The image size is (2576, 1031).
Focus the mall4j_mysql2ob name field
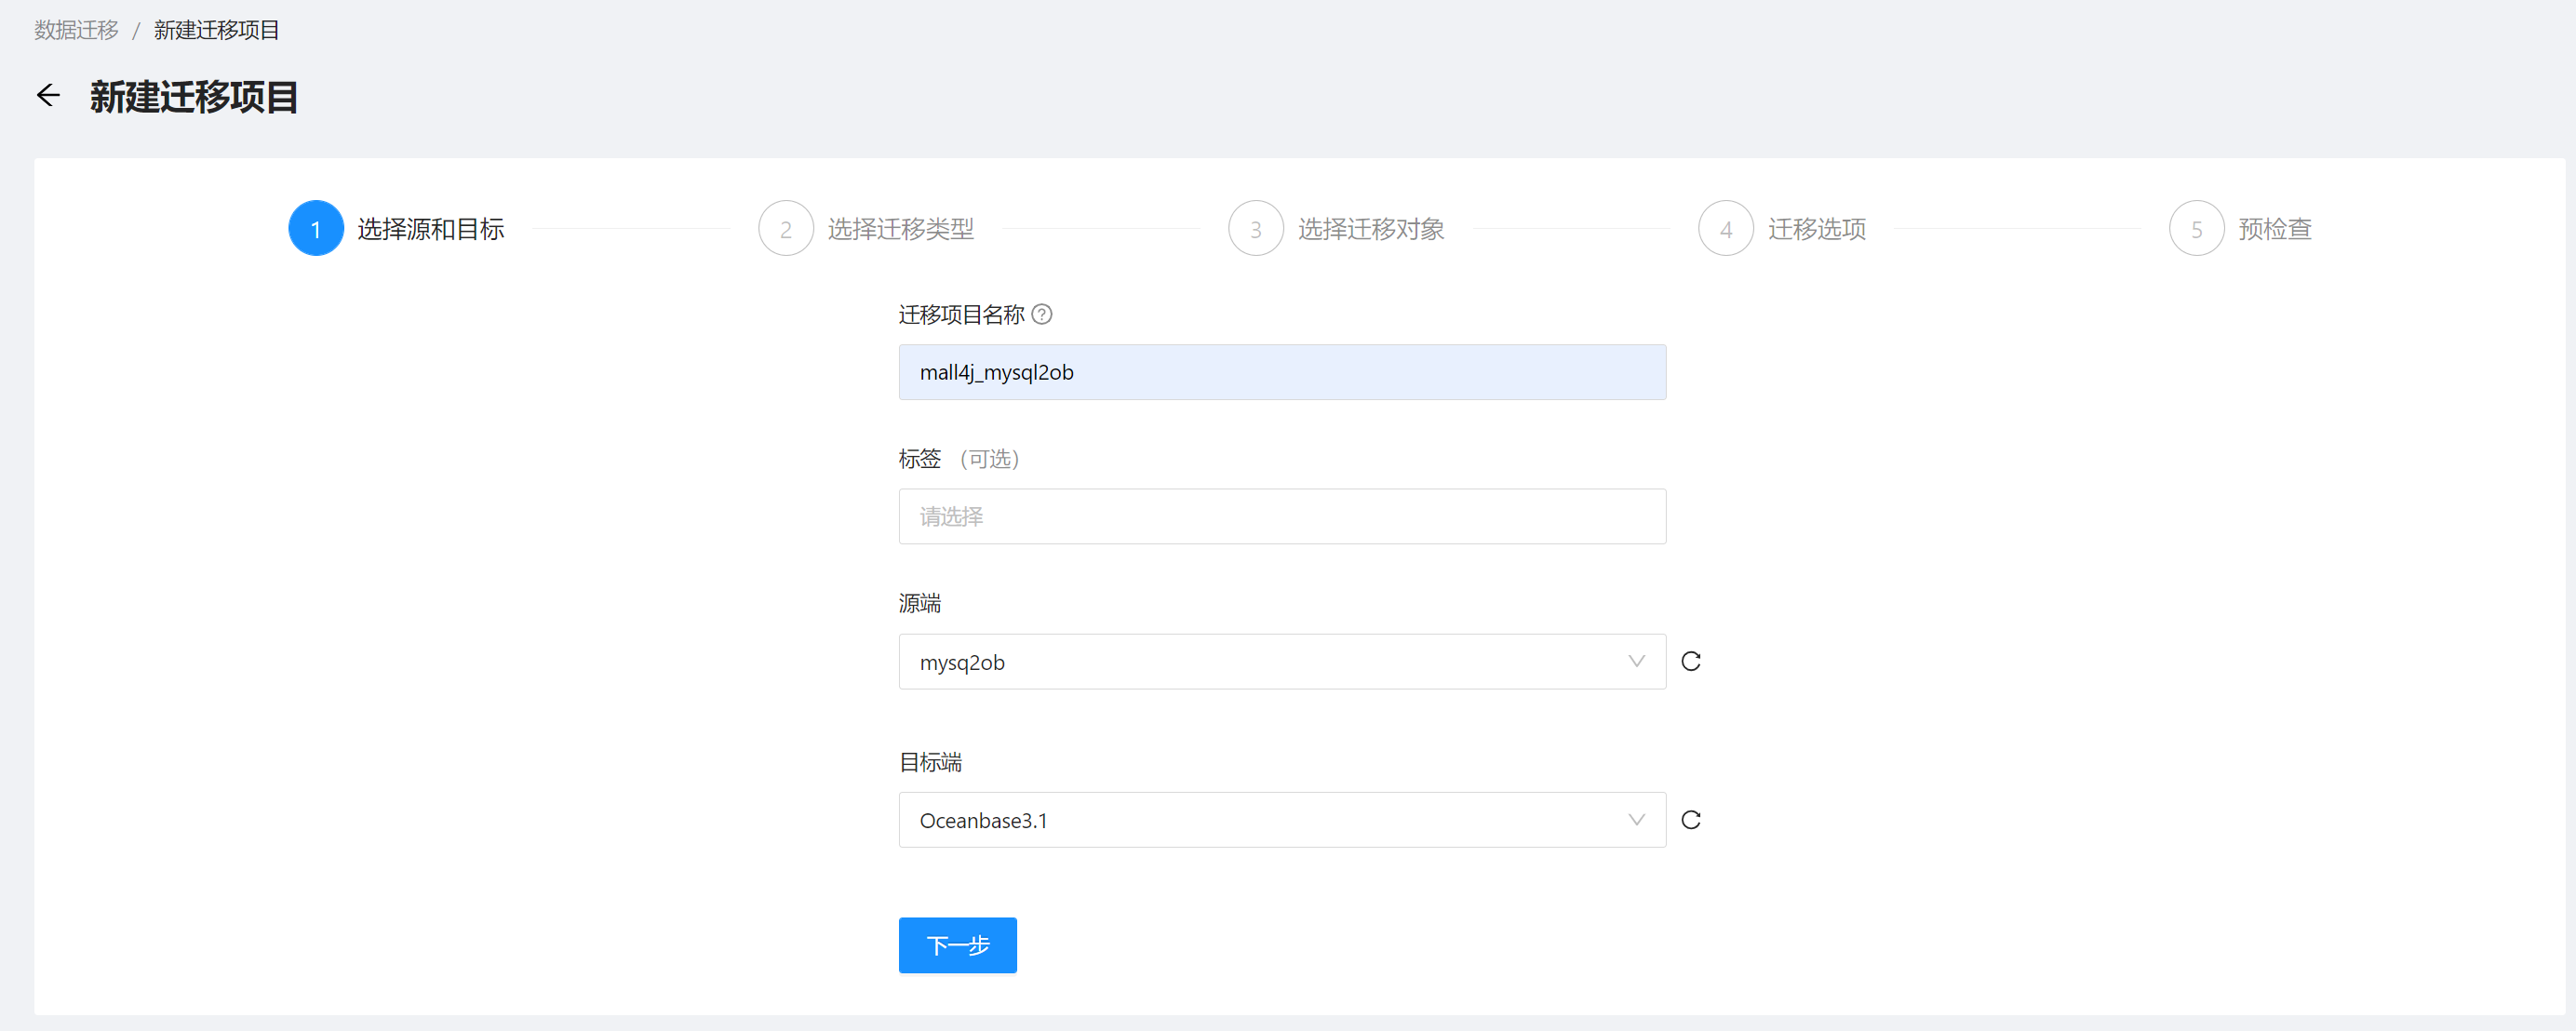point(1281,373)
